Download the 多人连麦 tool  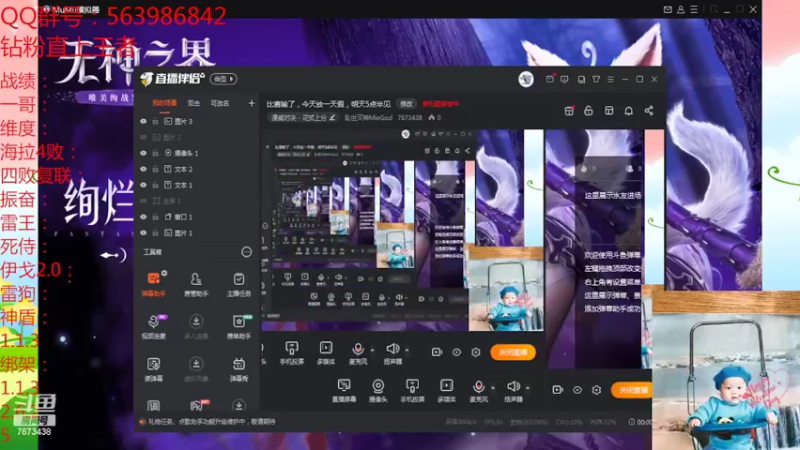[196, 327]
